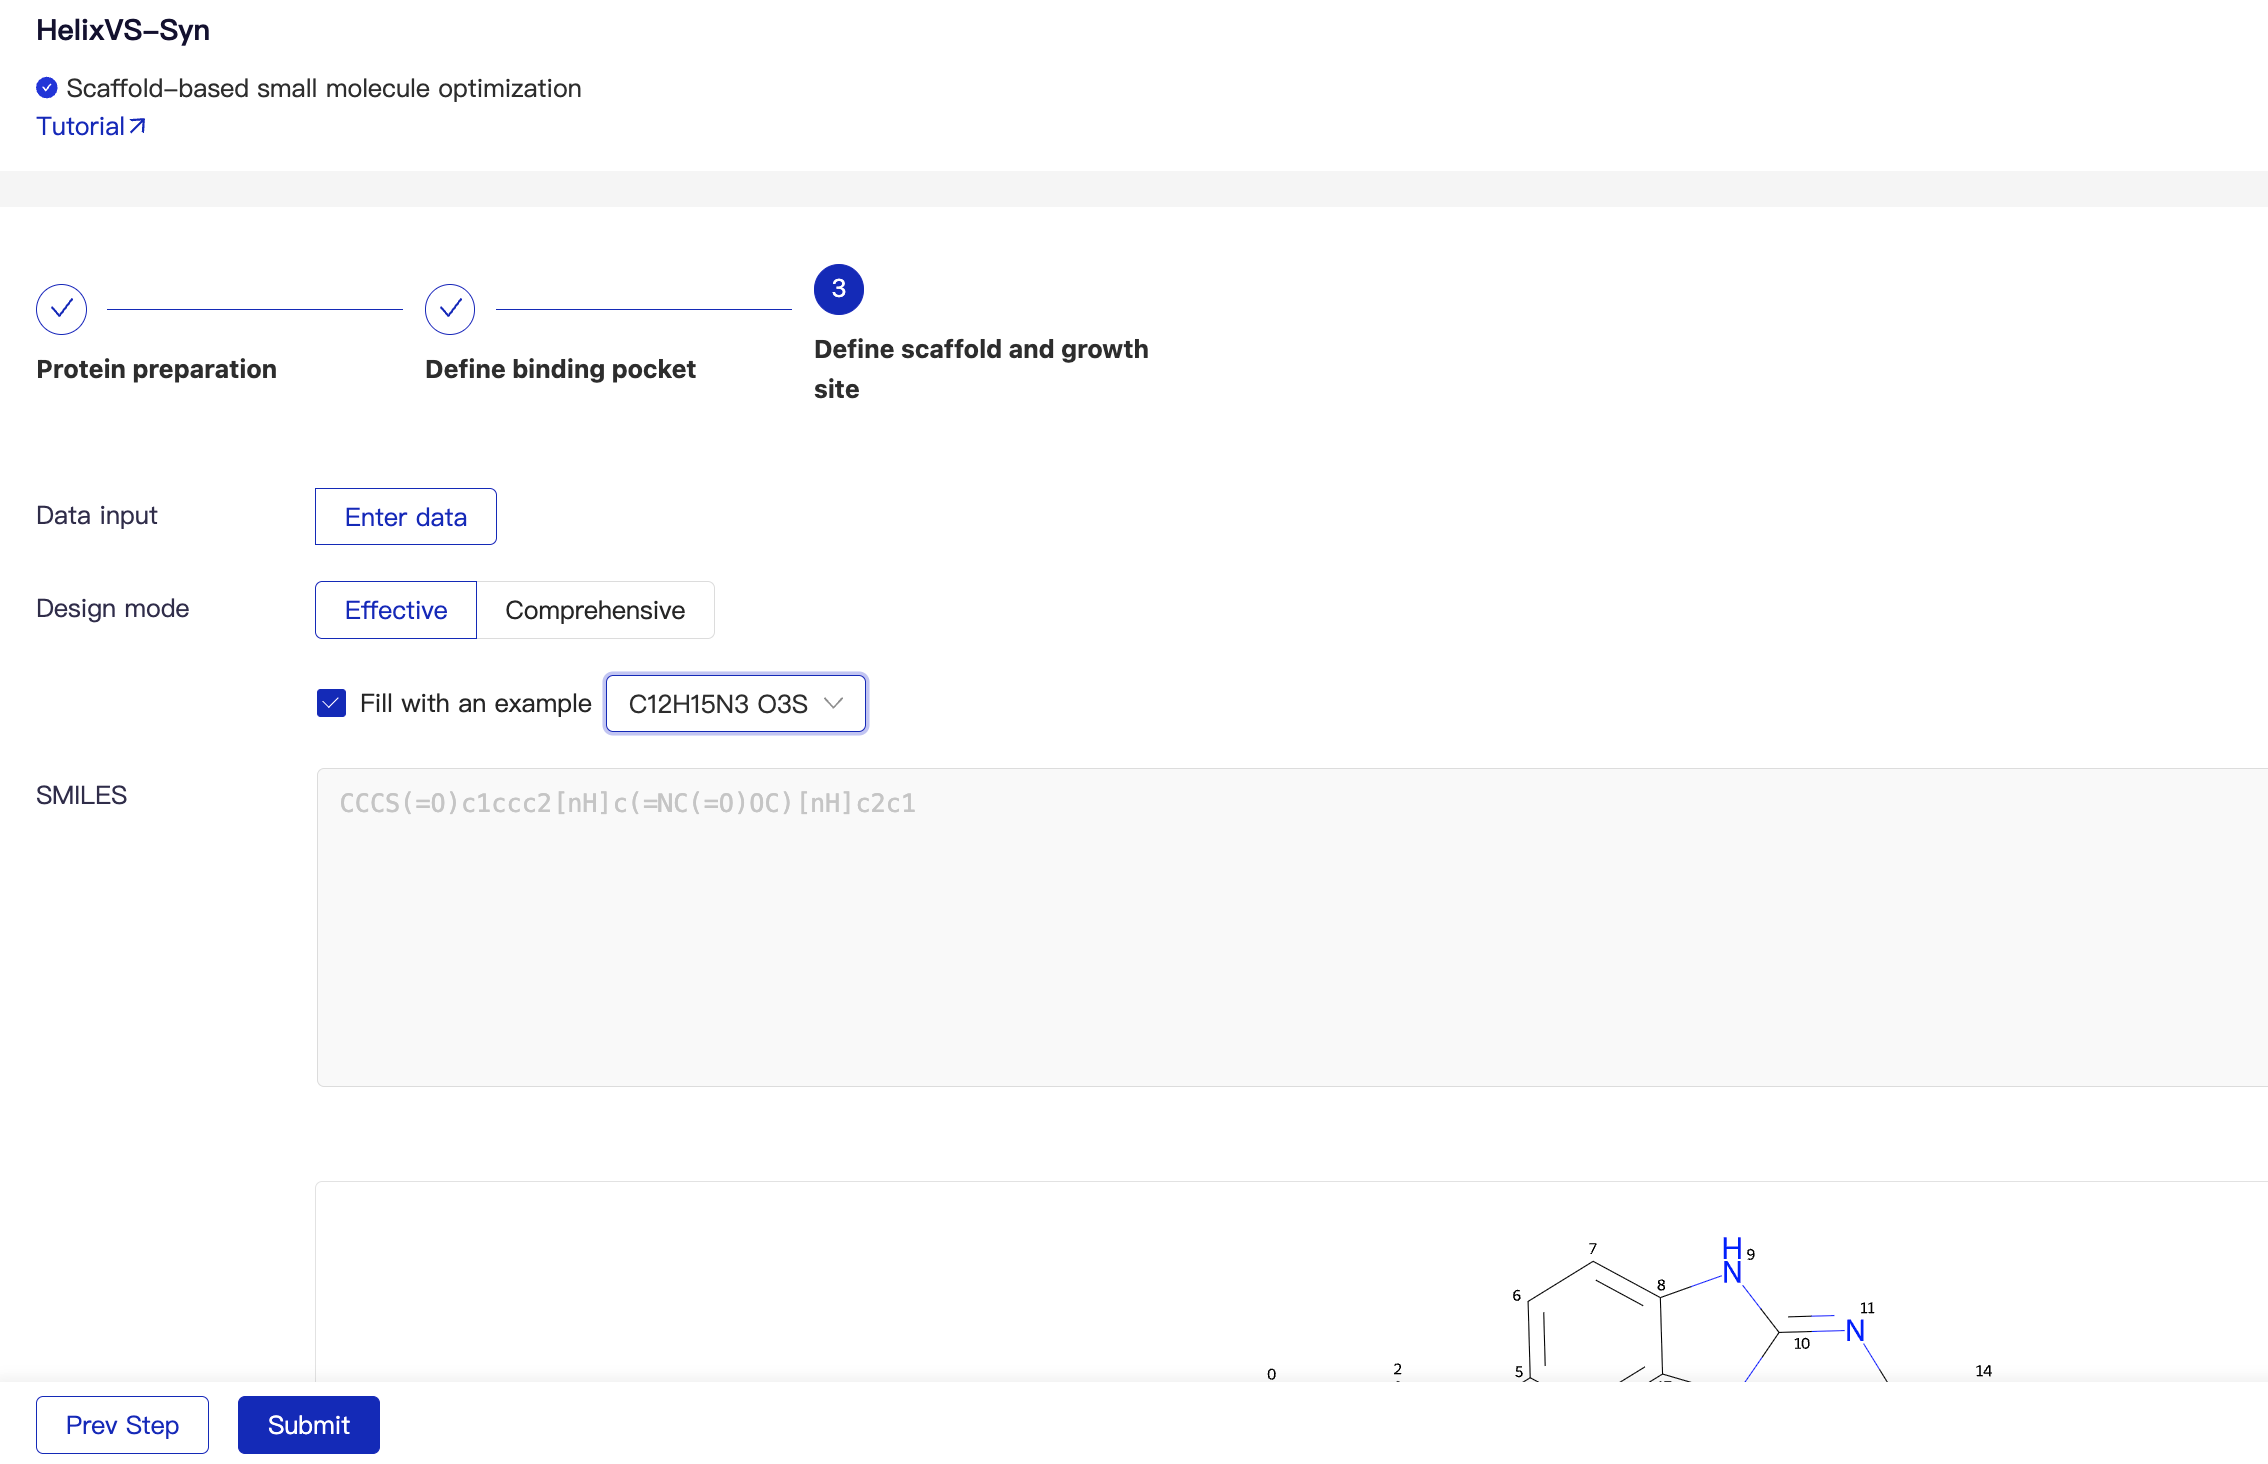
Task: Click the dropdown chevron arrow
Action: point(834,703)
